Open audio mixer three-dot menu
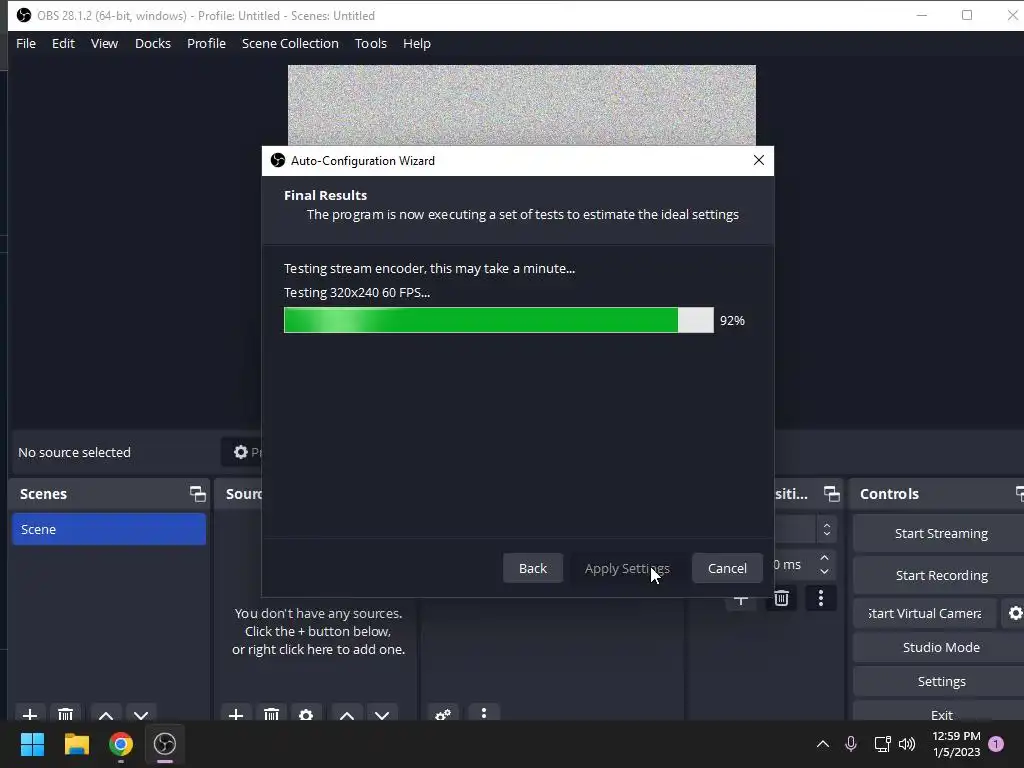Viewport: 1024px width, 768px height. 484,714
